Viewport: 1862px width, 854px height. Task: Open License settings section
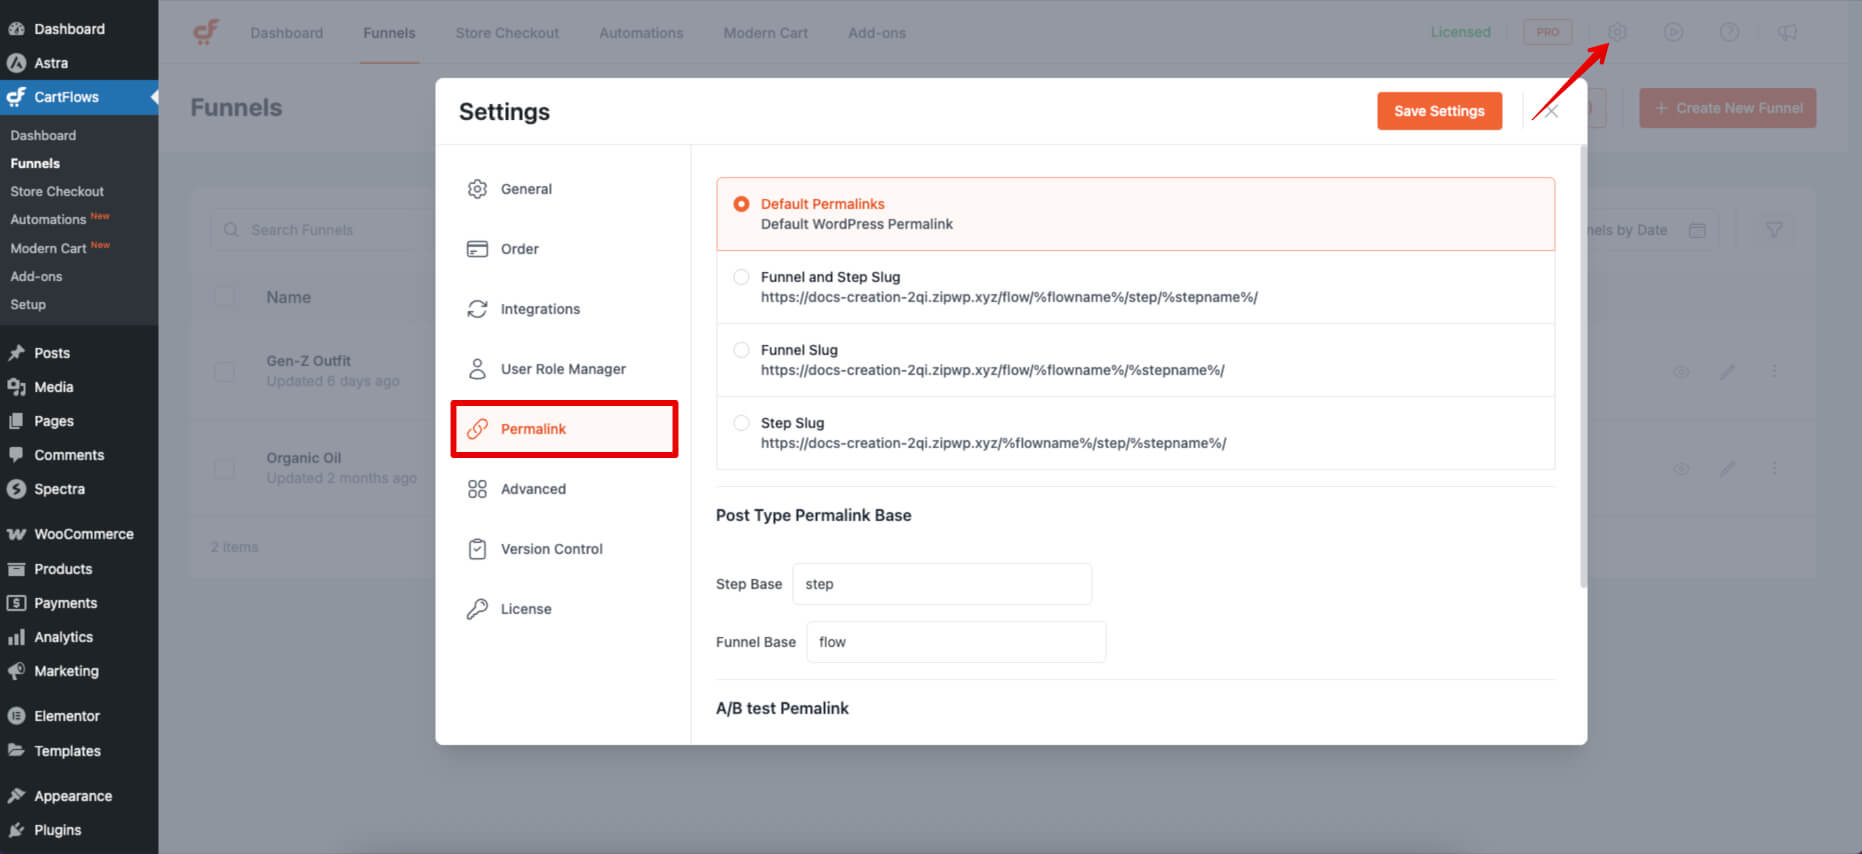[564, 609]
